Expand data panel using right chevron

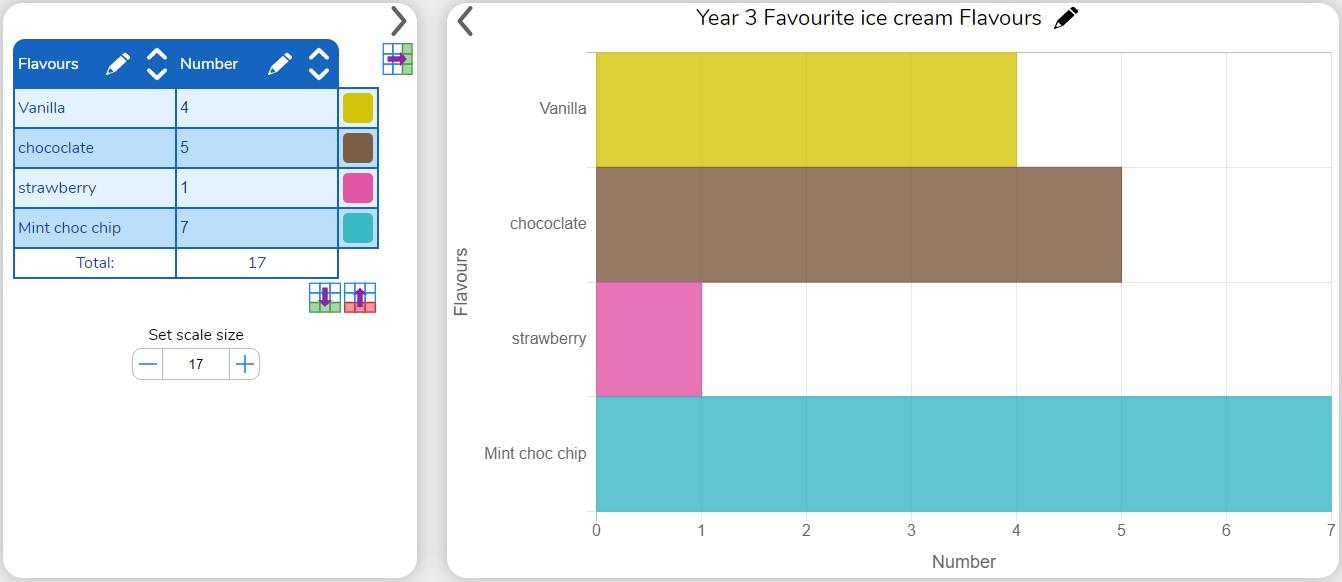(398, 21)
